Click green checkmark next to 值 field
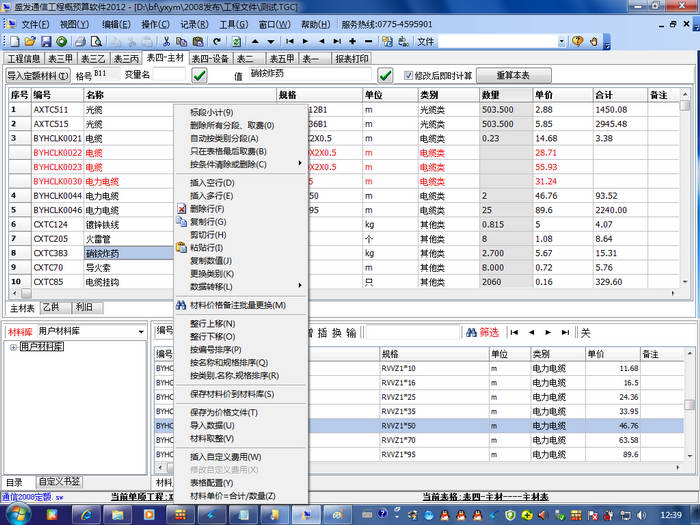 coord(385,75)
